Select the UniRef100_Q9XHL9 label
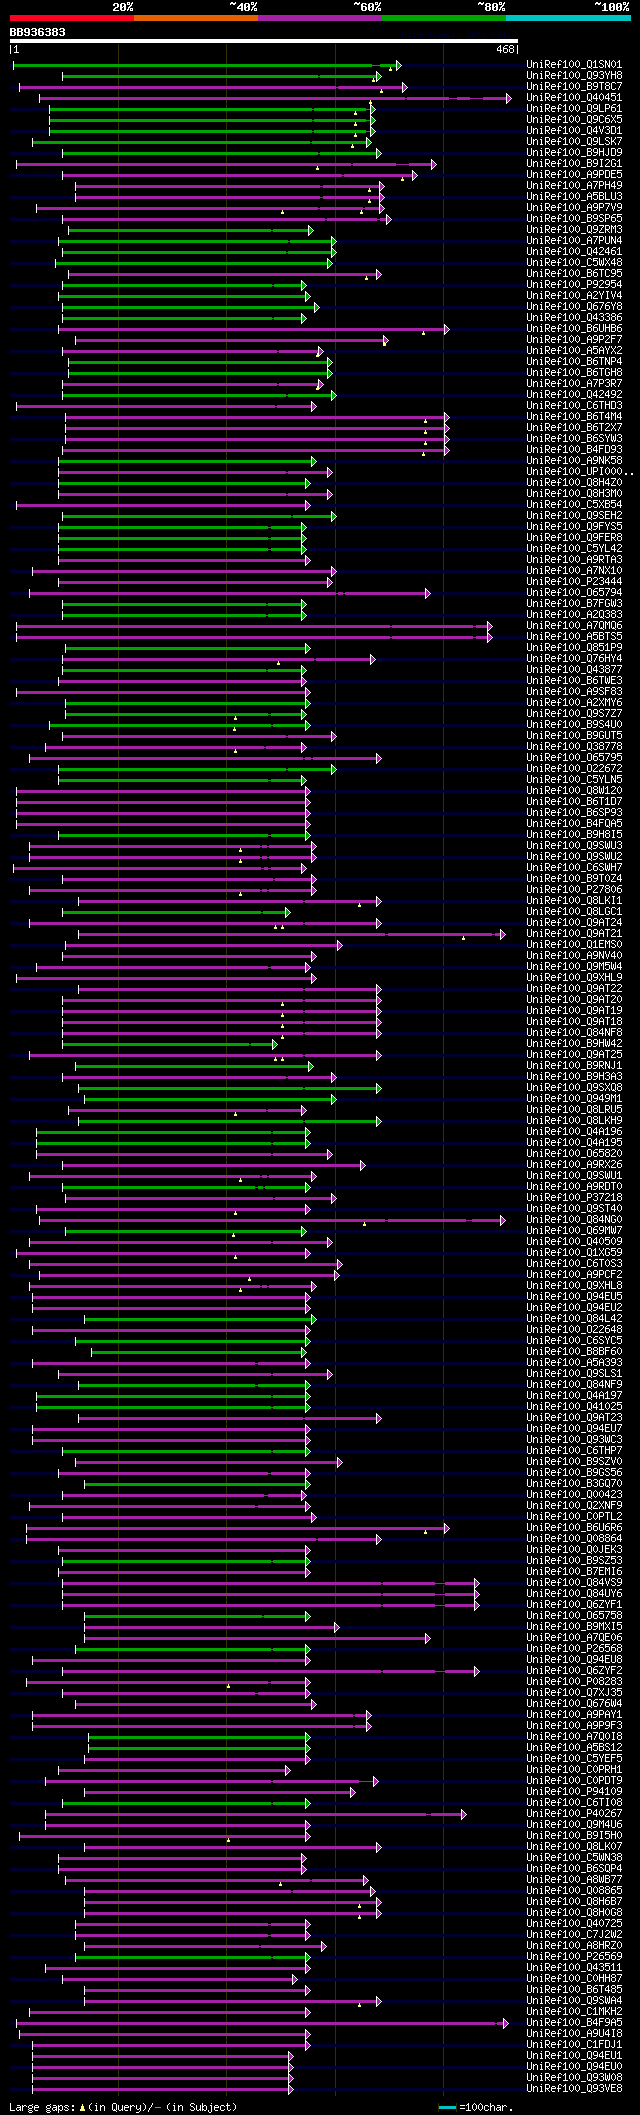This screenshot has width=640, height=2115. click(x=574, y=978)
